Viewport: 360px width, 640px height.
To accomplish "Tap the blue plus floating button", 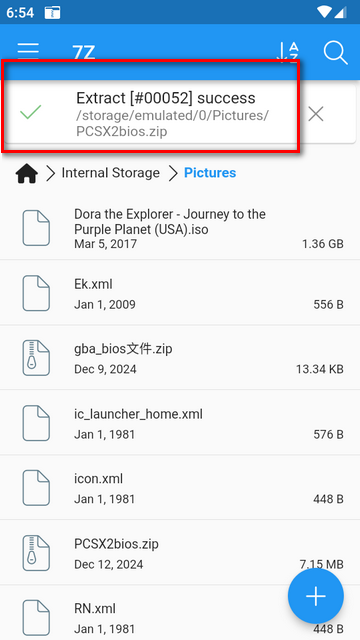I will 316,596.
